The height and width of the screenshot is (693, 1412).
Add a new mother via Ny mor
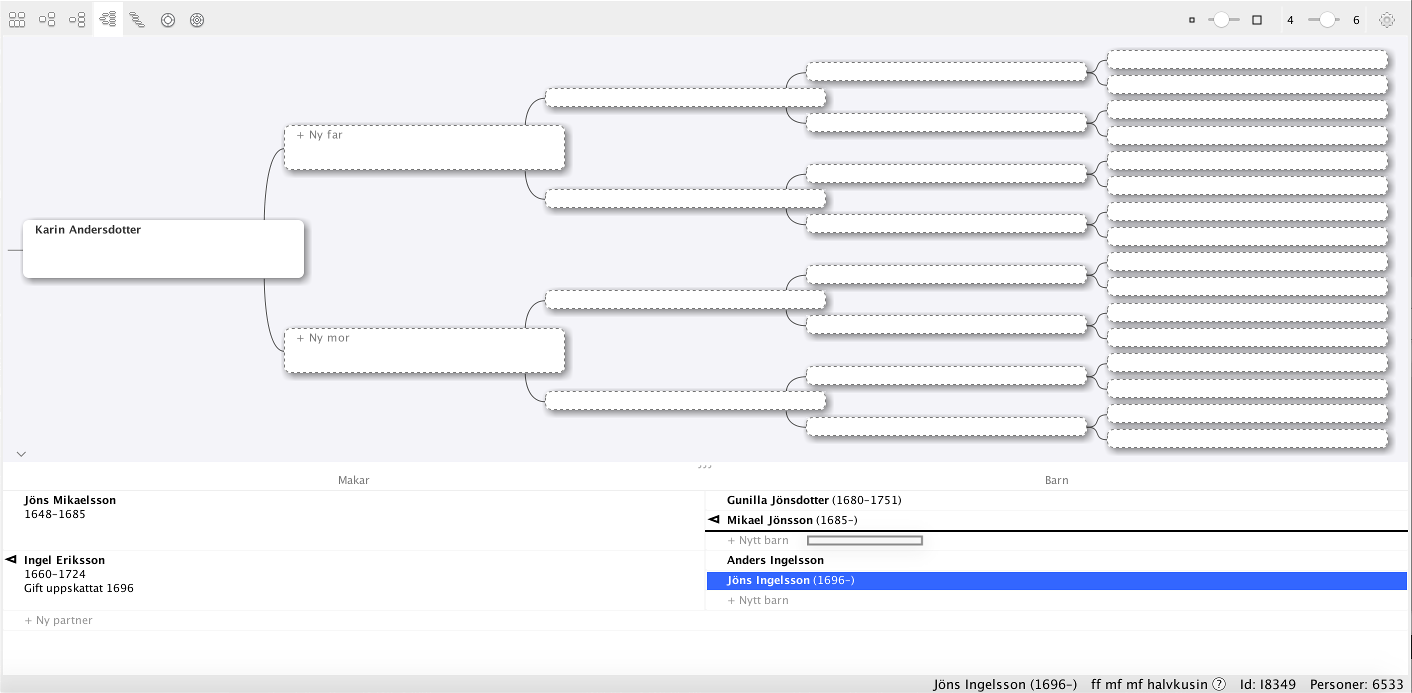point(326,338)
